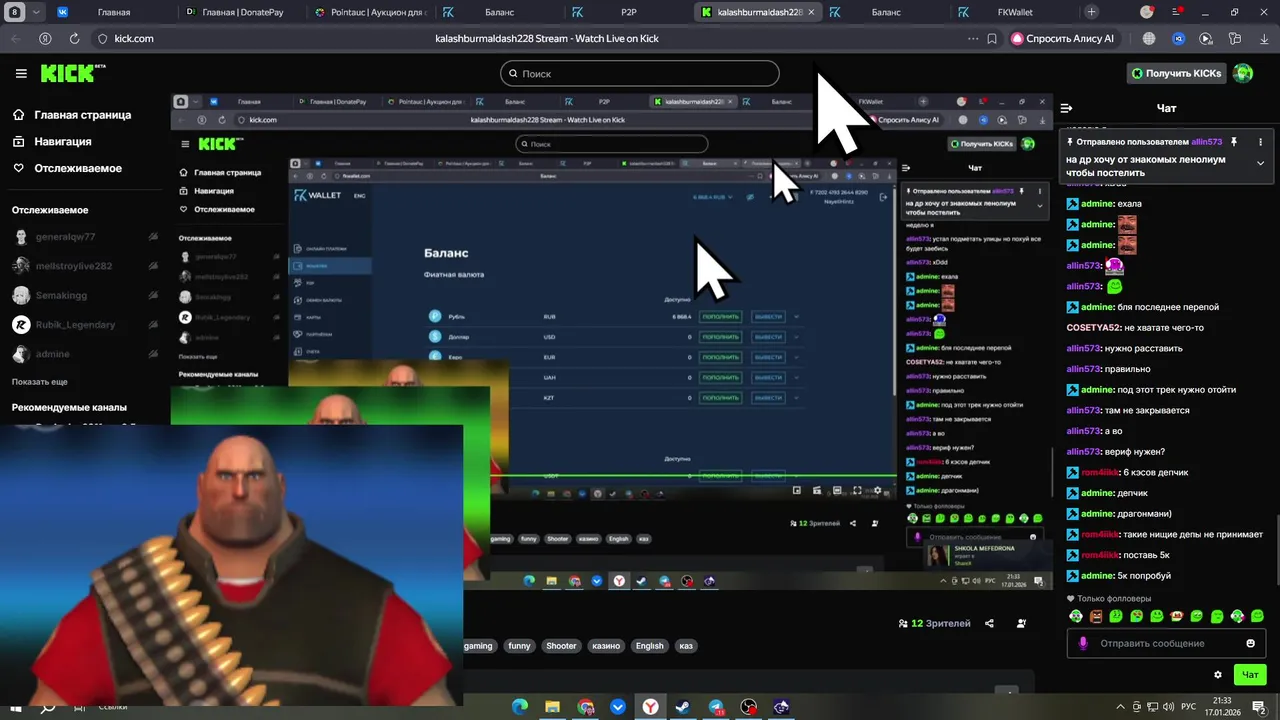This screenshot has width=1280, height=720.
Task: Open File Explorer from the taskbar
Action: point(552,707)
